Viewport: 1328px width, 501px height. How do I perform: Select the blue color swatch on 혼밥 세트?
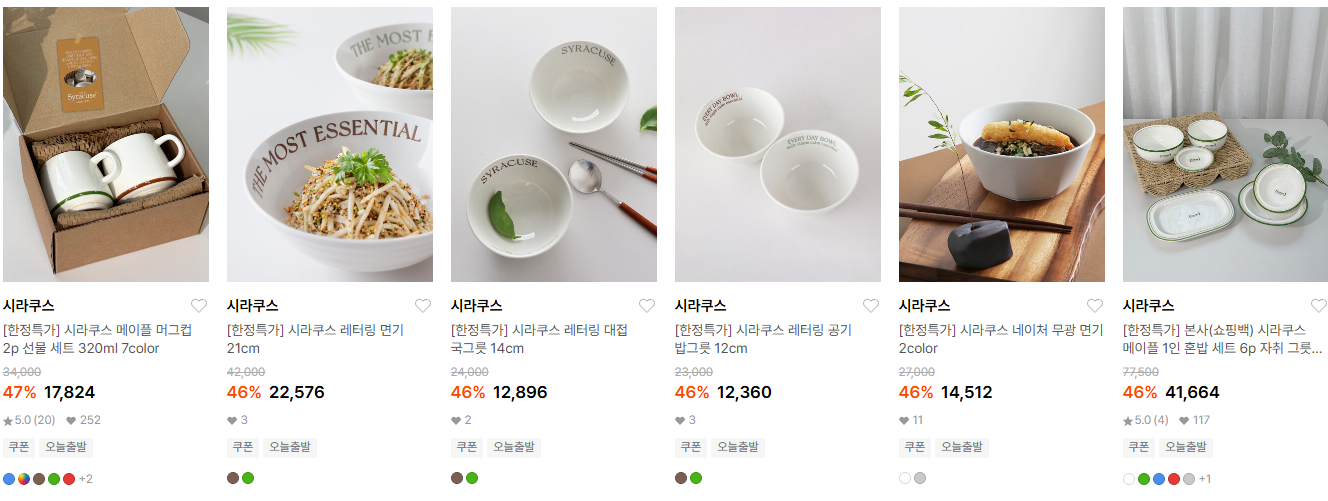[x=1159, y=479]
